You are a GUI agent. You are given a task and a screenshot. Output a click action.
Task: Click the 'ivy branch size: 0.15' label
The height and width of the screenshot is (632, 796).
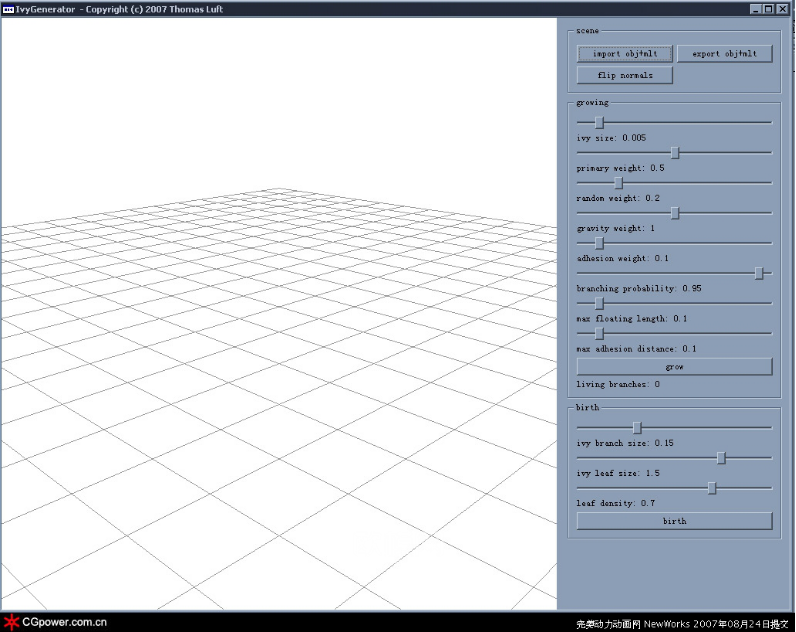(625, 443)
